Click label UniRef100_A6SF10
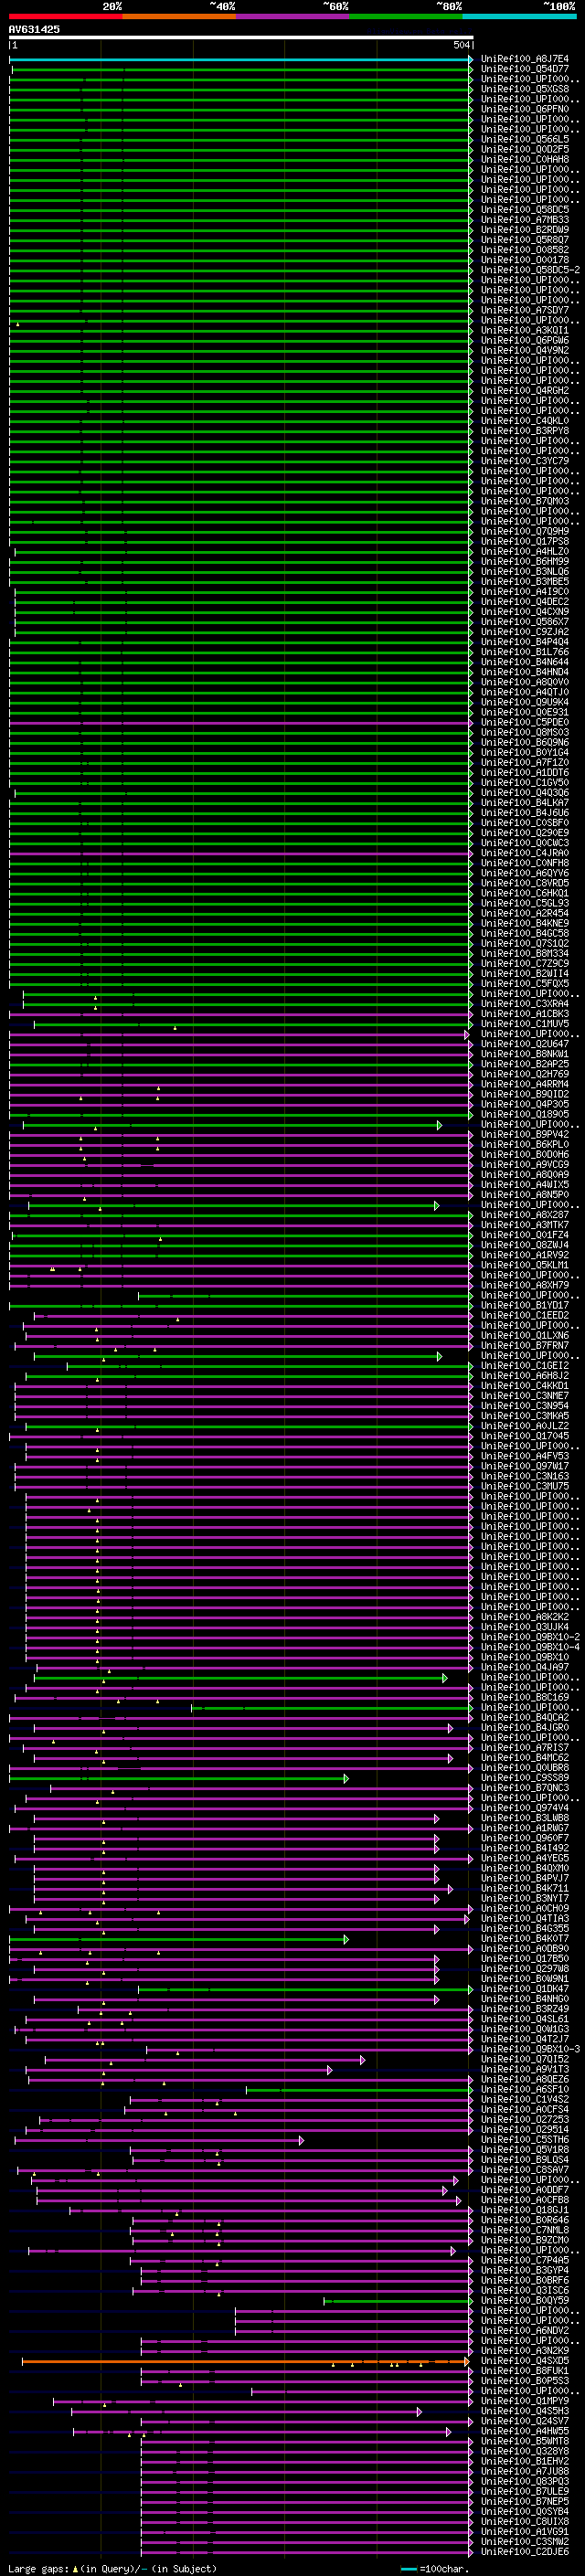 (525, 2089)
